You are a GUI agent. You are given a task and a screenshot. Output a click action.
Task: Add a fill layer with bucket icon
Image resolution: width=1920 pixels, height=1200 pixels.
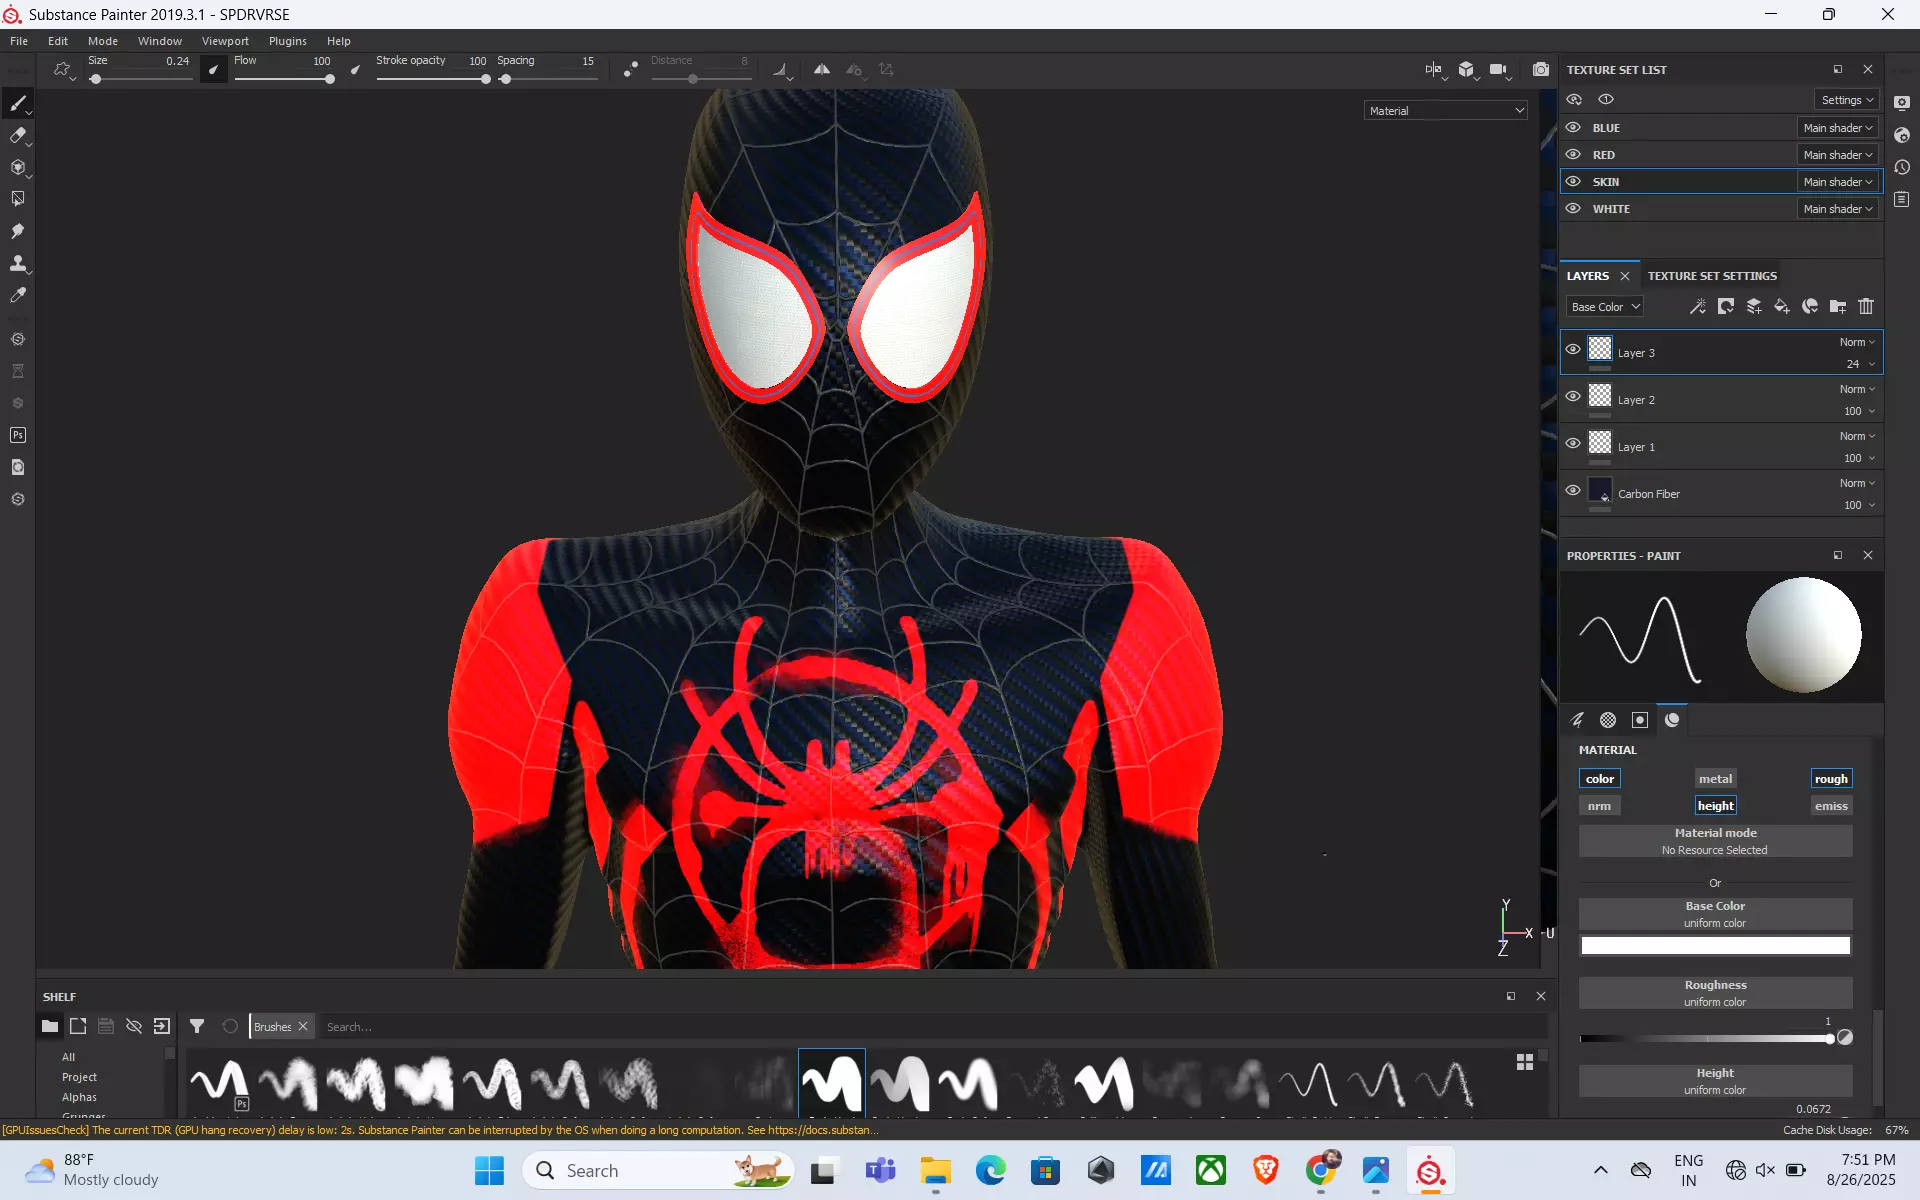click(1782, 307)
